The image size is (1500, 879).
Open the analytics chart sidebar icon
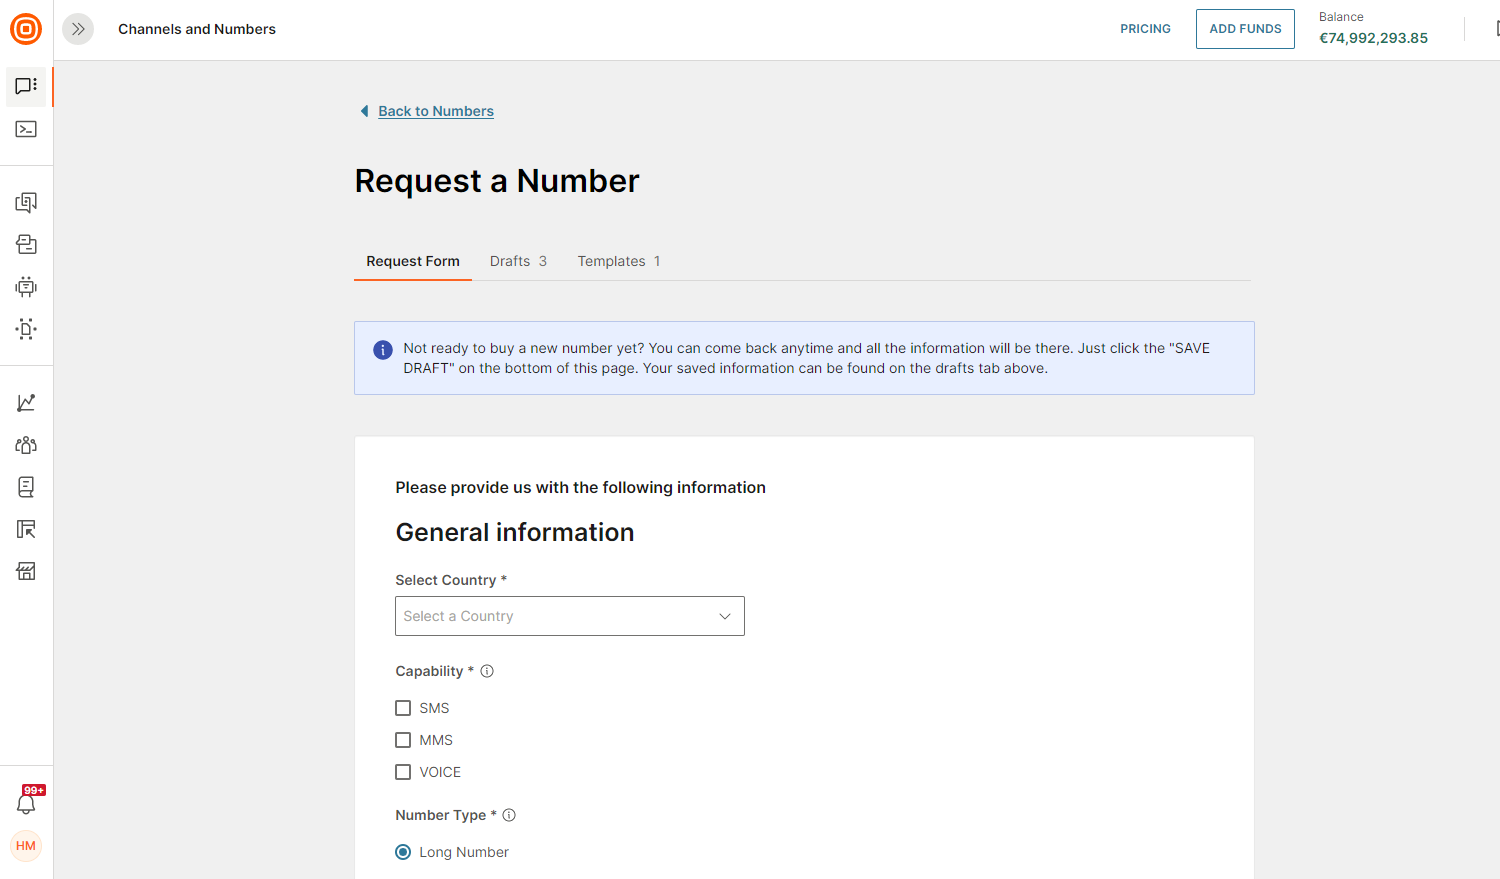click(x=26, y=403)
